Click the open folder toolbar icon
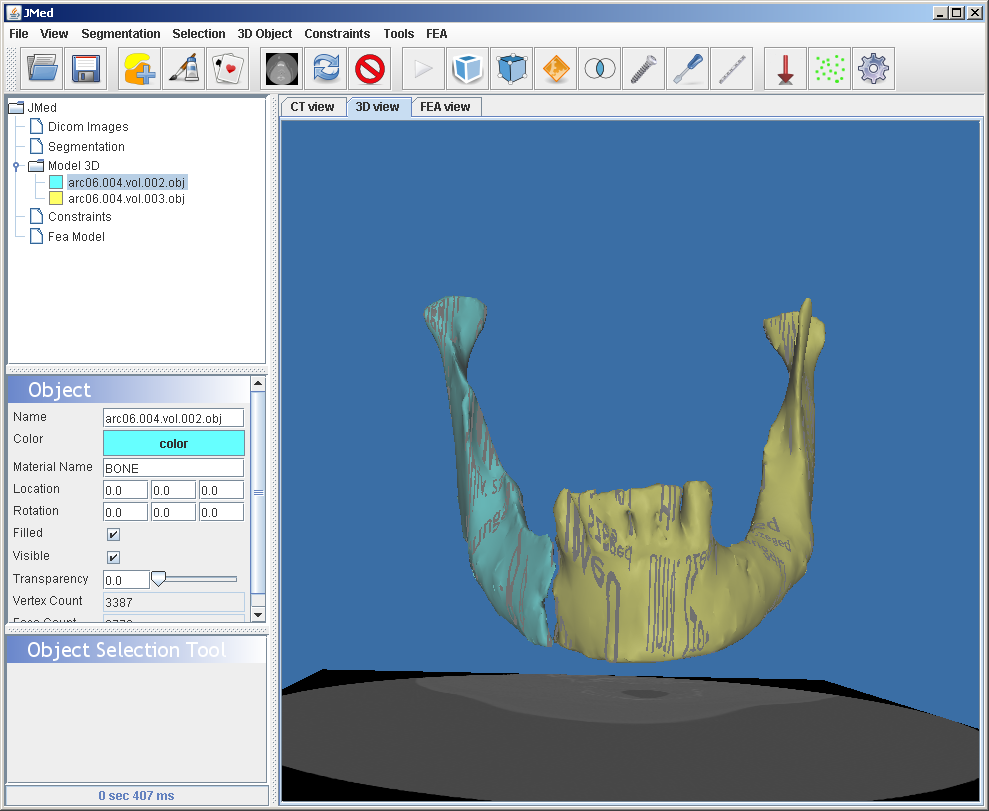989x811 pixels. click(42, 69)
